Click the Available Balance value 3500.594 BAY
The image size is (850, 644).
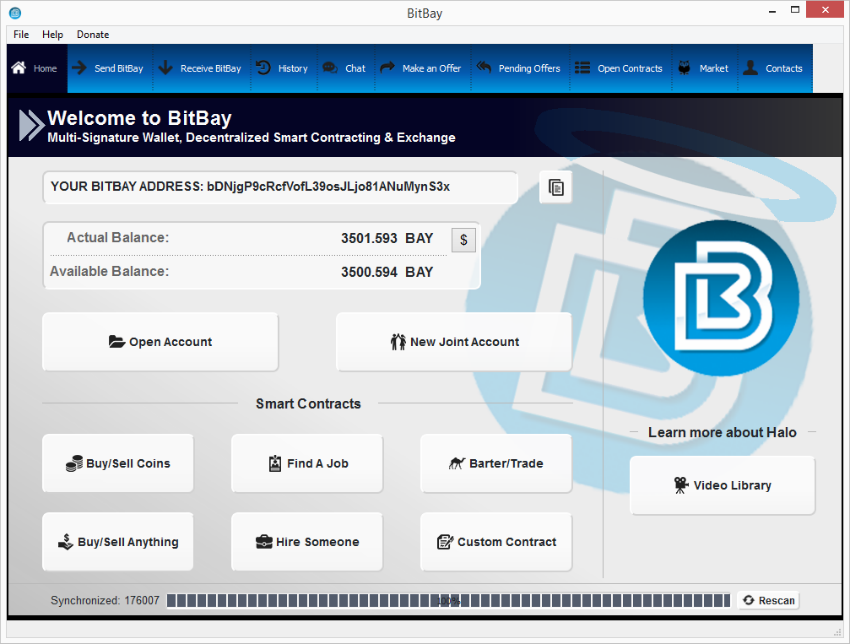[387, 272]
